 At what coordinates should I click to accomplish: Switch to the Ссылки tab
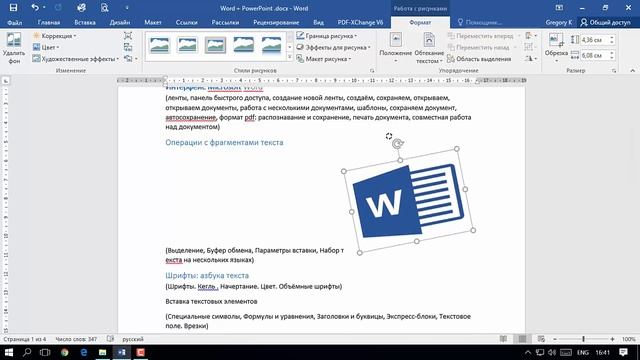tap(187, 22)
